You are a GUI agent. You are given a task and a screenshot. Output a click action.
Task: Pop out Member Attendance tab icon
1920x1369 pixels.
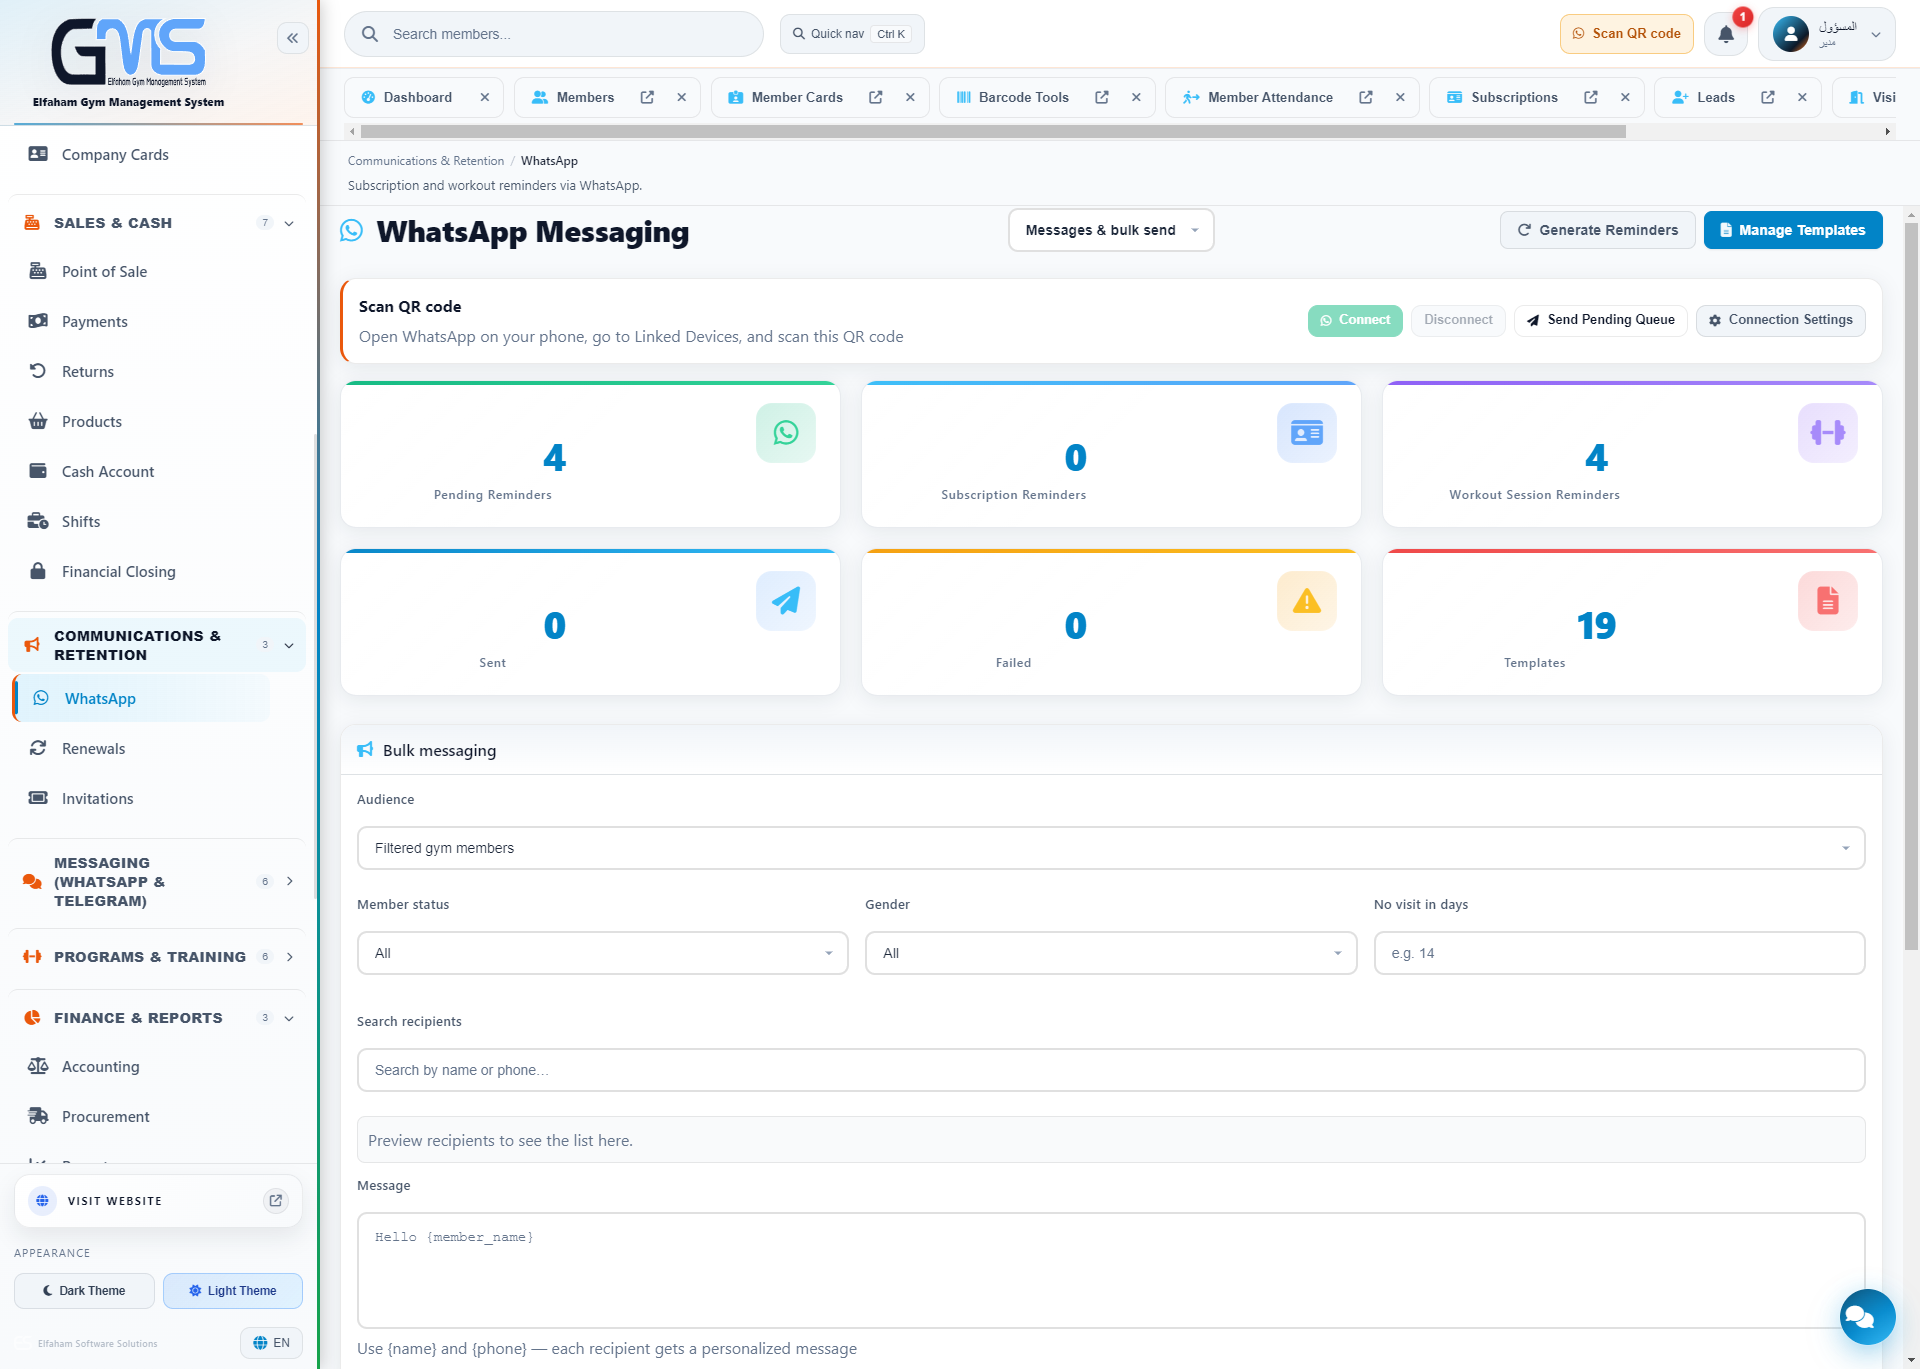pyautogui.click(x=1365, y=97)
